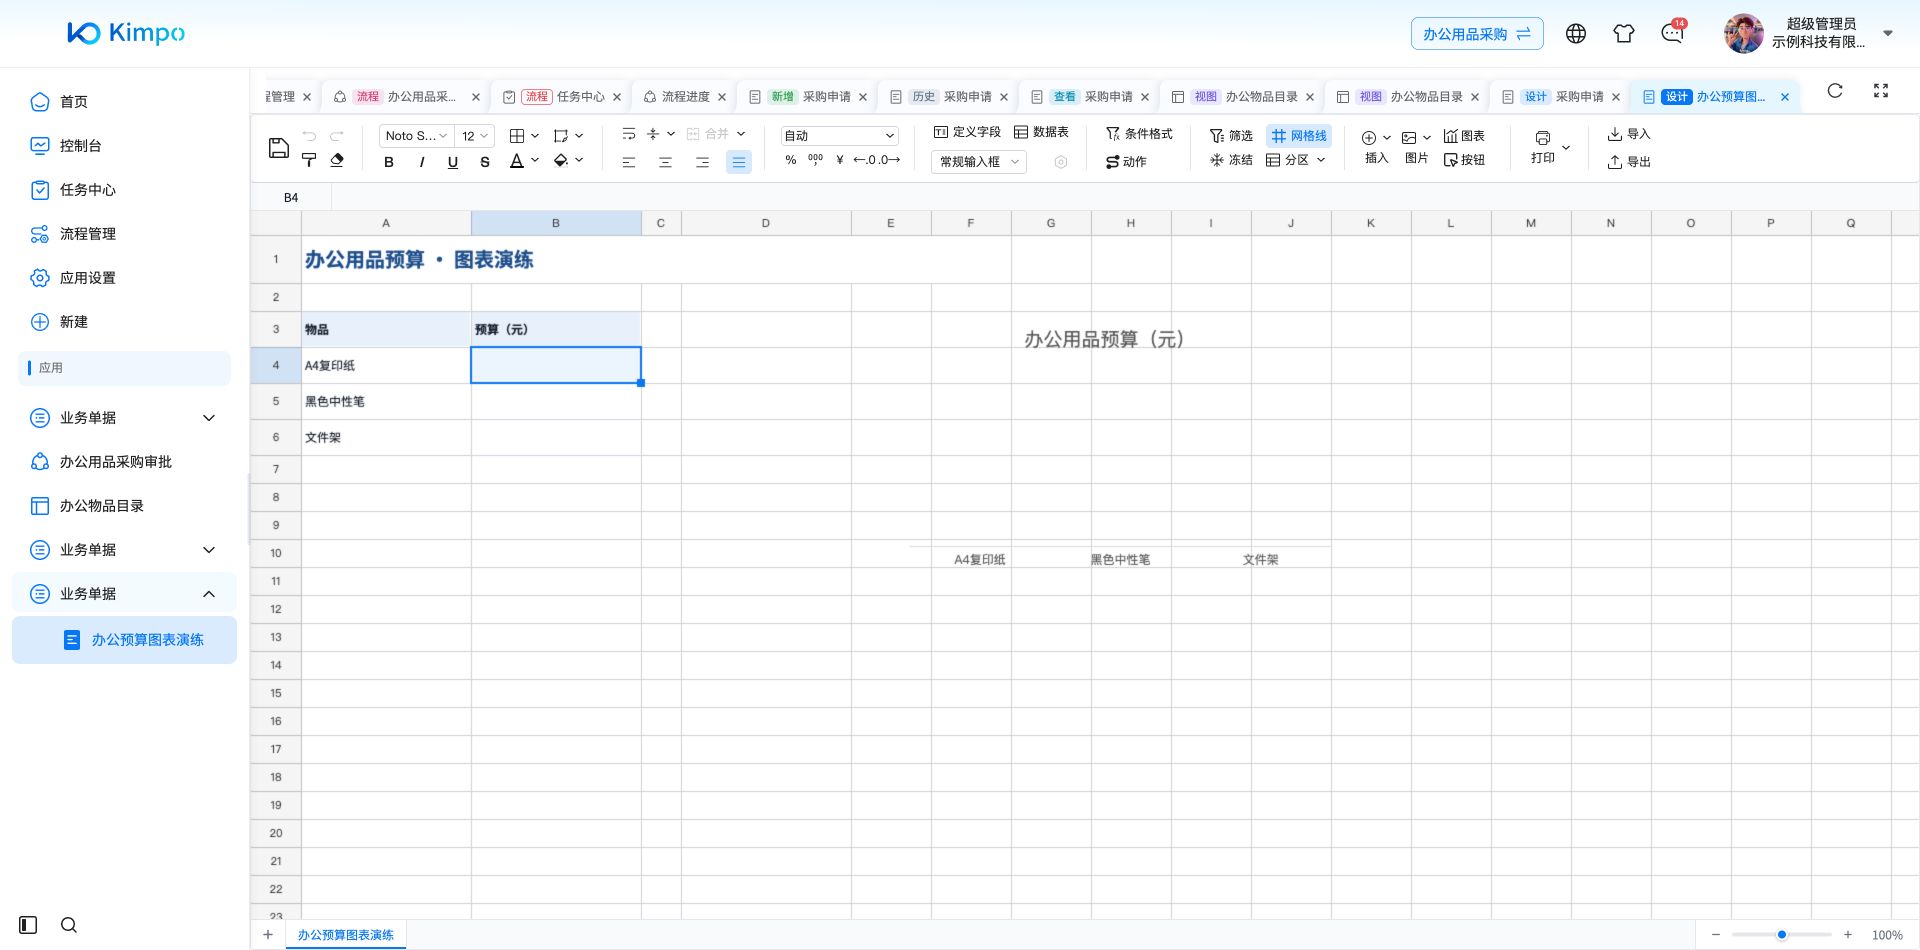The height and width of the screenshot is (950, 1920).
Task: Select the format painter tool
Action: point(309,160)
